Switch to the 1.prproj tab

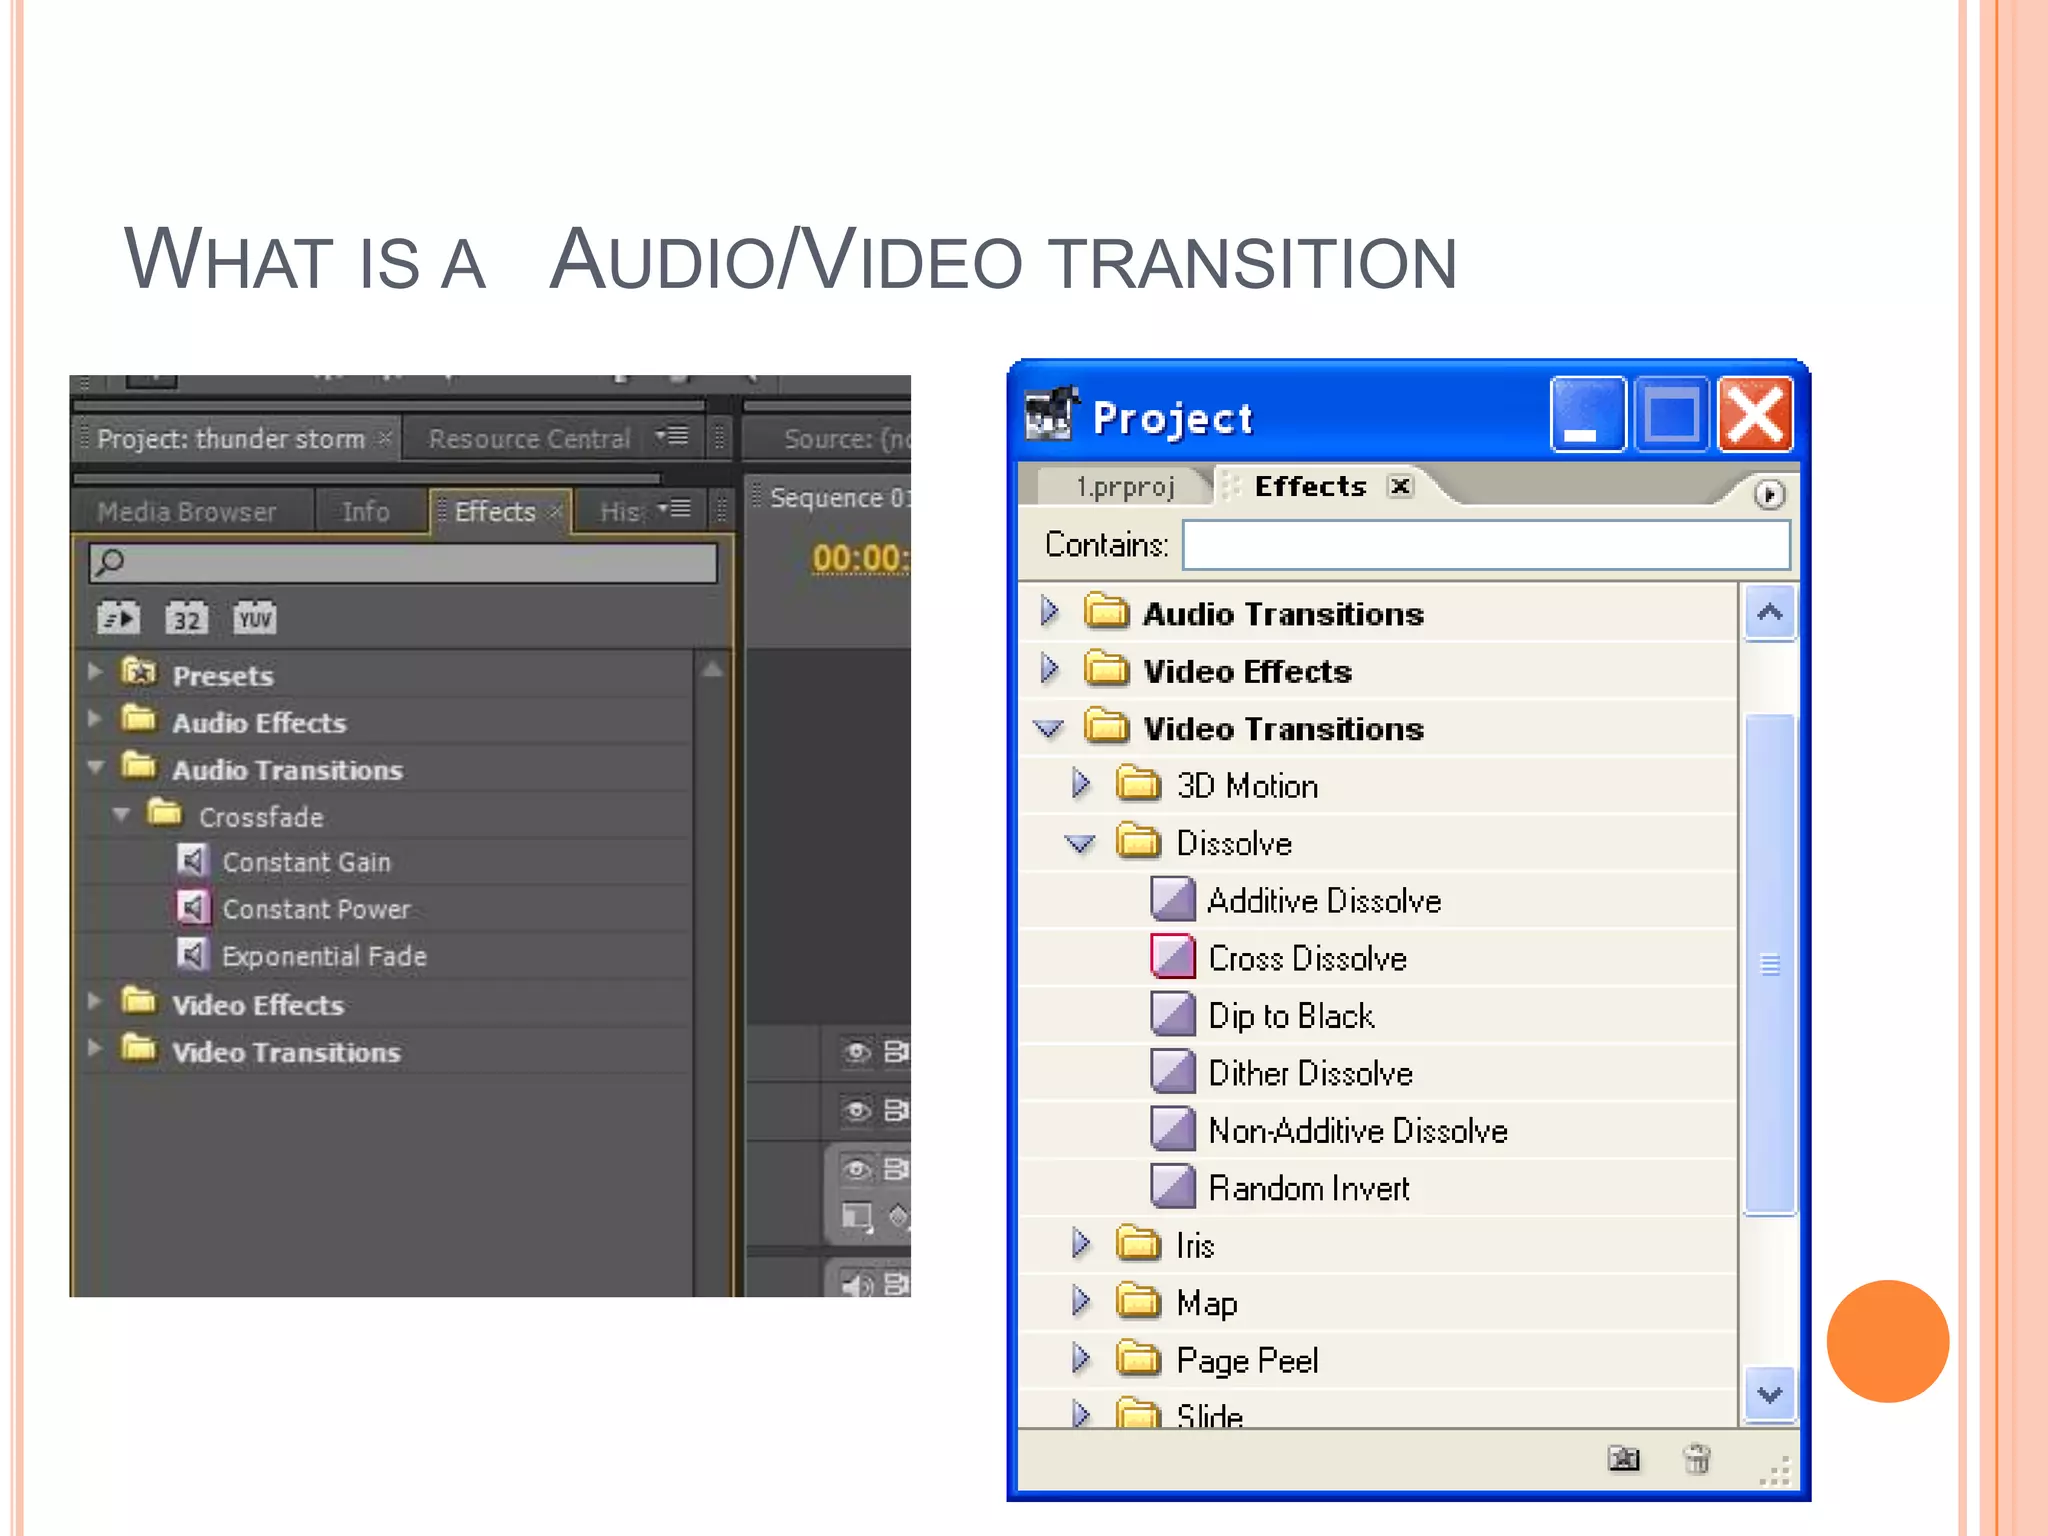[x=1125, y=487]
